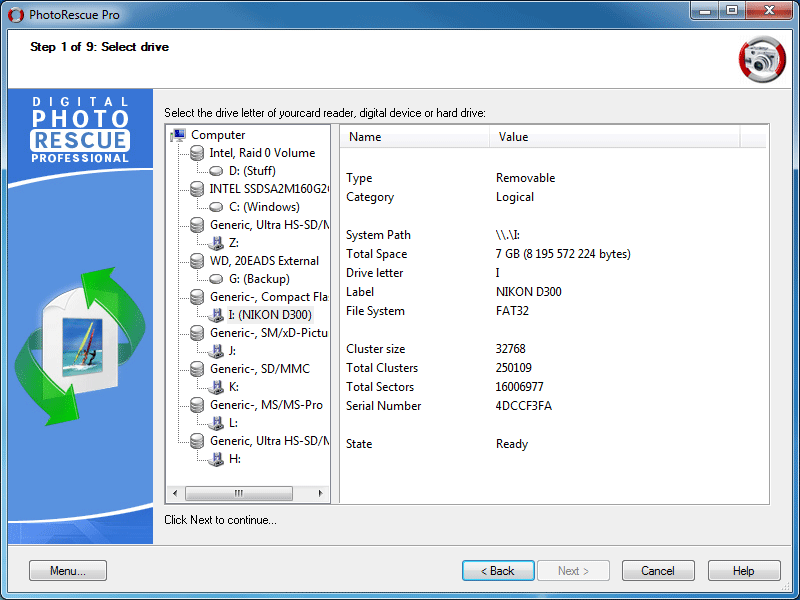This screenshot has width=800, height=600.
Task: Click the removable drive icon beside H:
Action: [216, 459]
